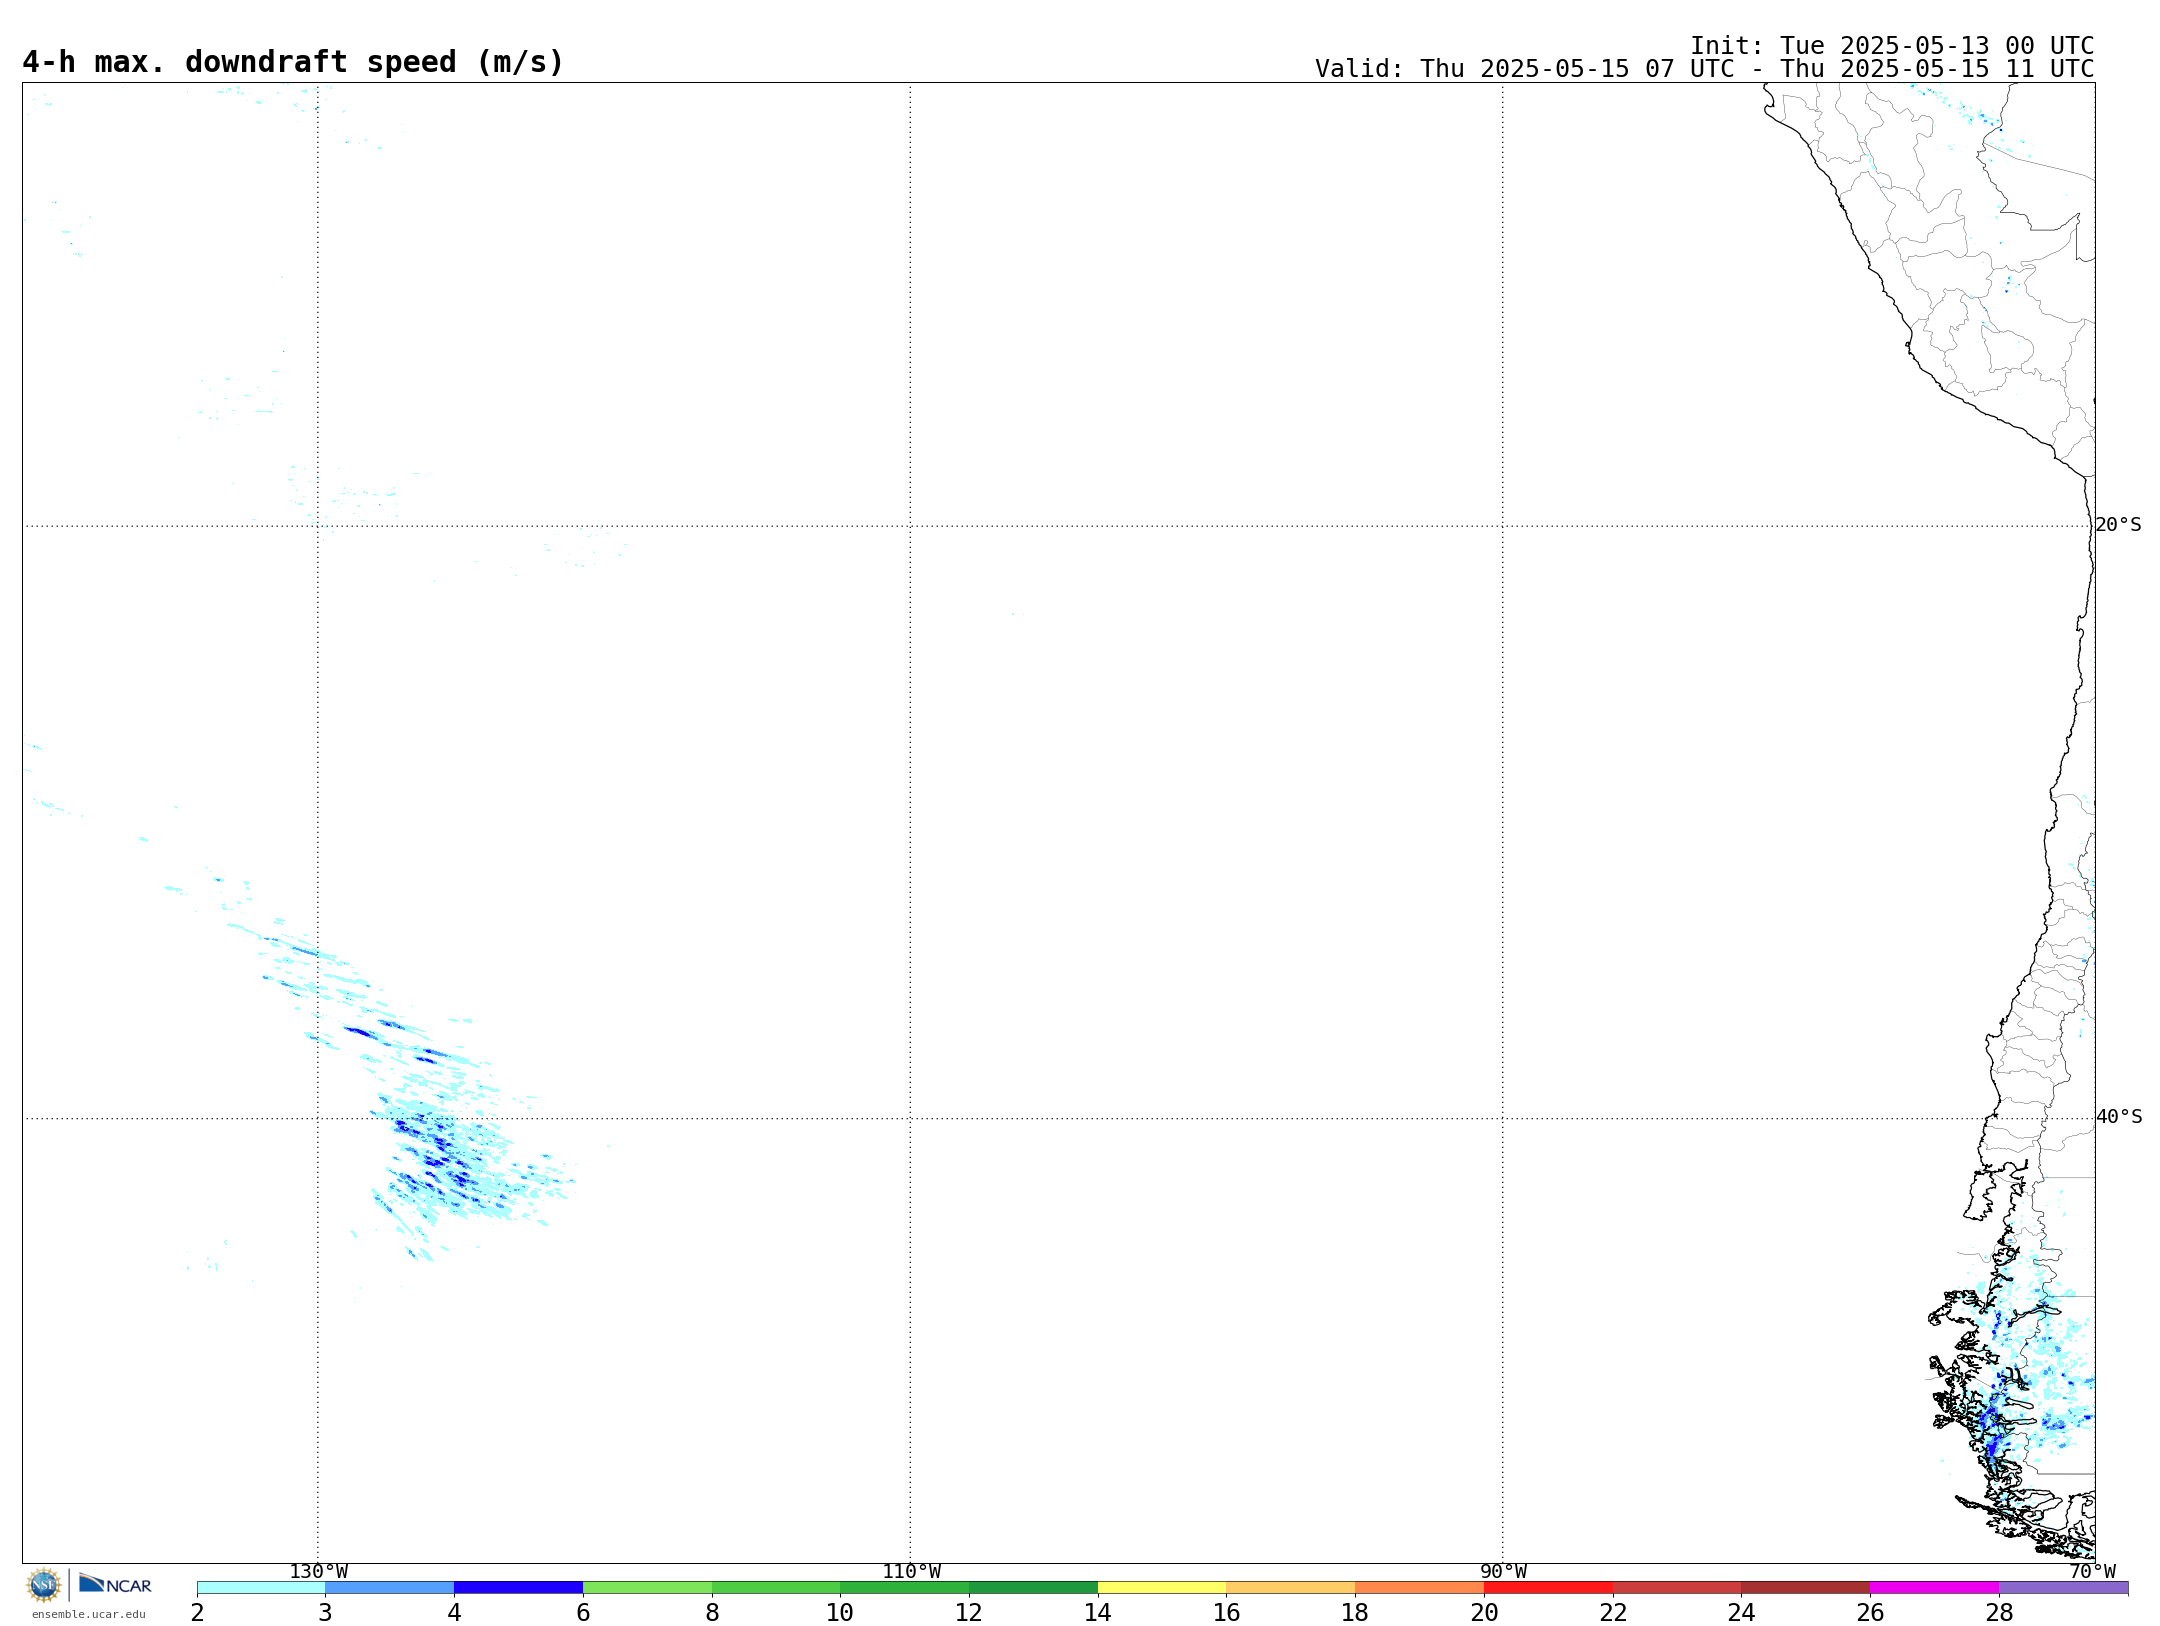This screenshot has height=1626, width=2160.
Task: Click the 90°W longitude label
Action: (x=1503, y=1572)
